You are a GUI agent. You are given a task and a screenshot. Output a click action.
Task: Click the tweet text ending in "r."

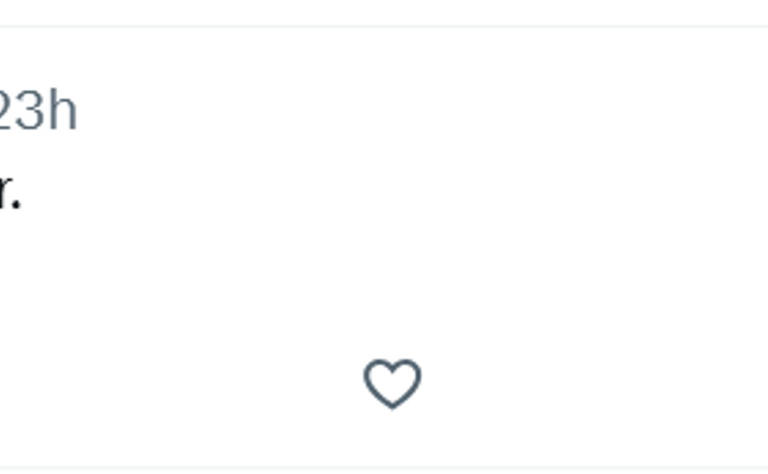(8, 192)
